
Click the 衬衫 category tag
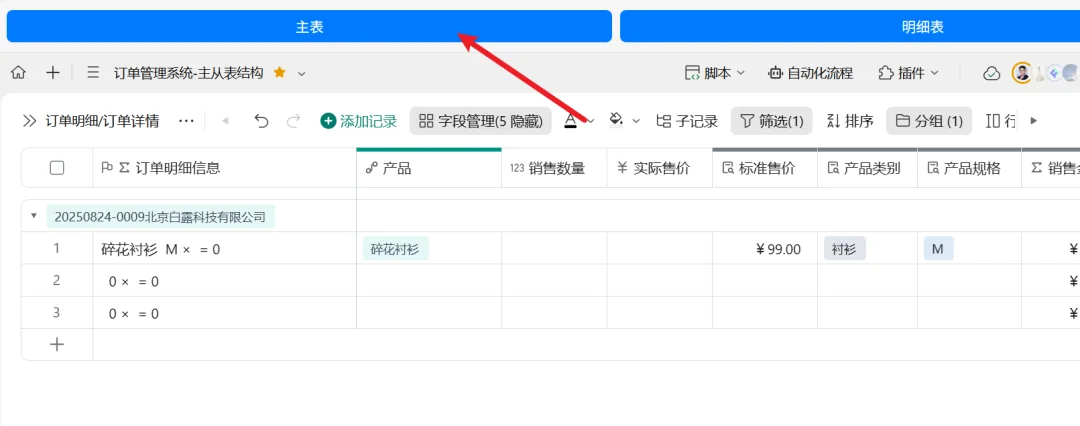(x=844, y=249)
